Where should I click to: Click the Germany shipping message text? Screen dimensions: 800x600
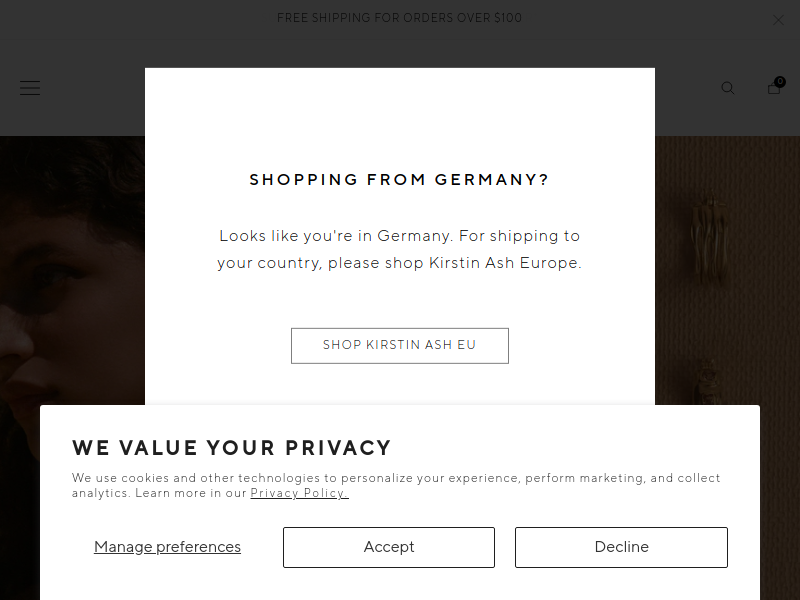[x=399, y=250]
